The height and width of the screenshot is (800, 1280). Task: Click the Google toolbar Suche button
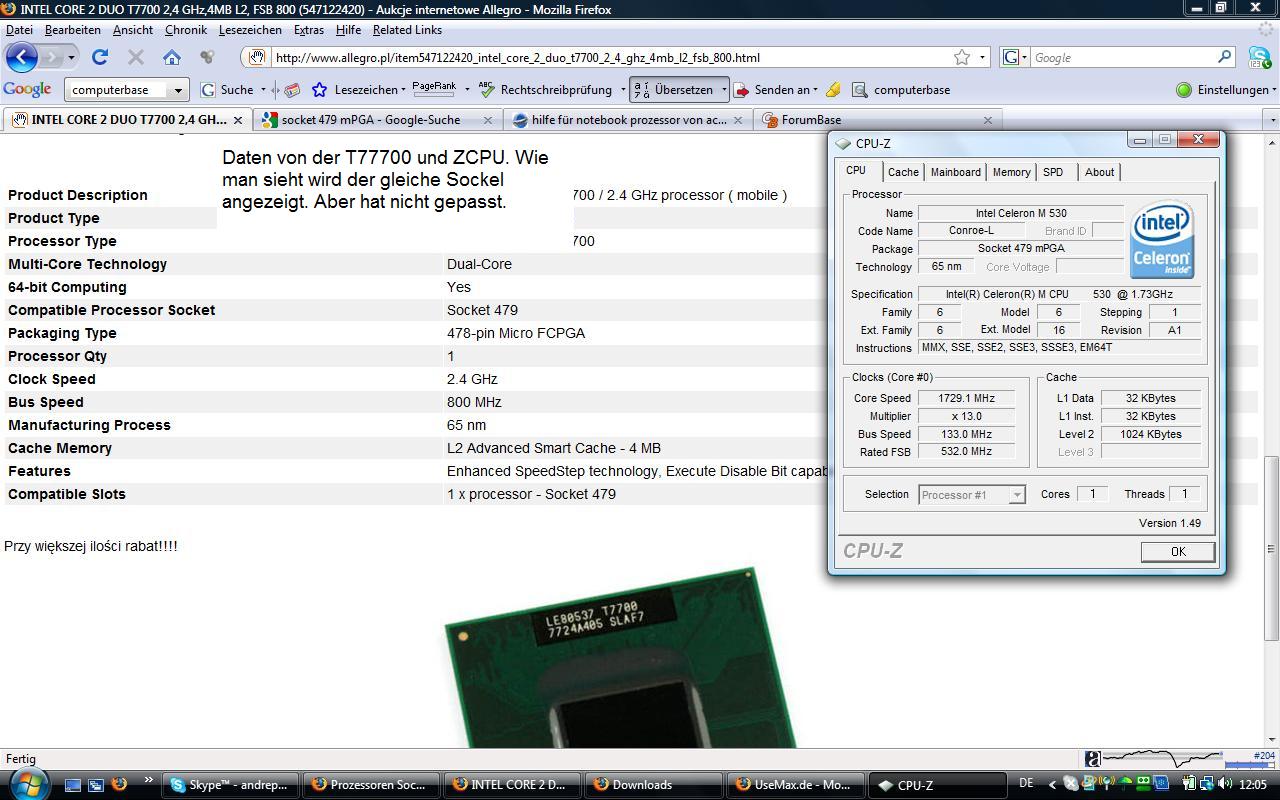pos(228,89)
